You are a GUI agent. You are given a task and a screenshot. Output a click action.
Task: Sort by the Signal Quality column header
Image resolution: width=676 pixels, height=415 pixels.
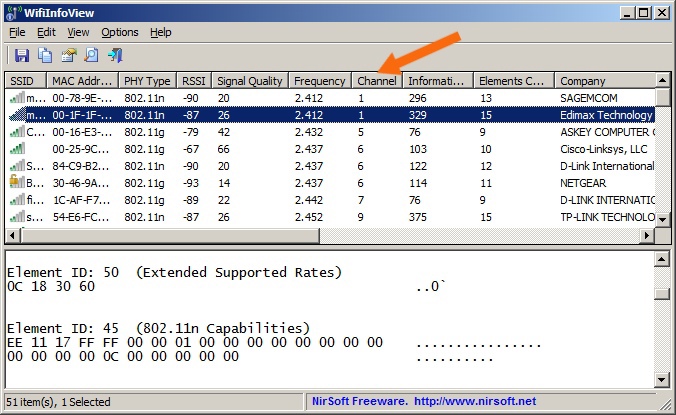(x=250, y=81)
